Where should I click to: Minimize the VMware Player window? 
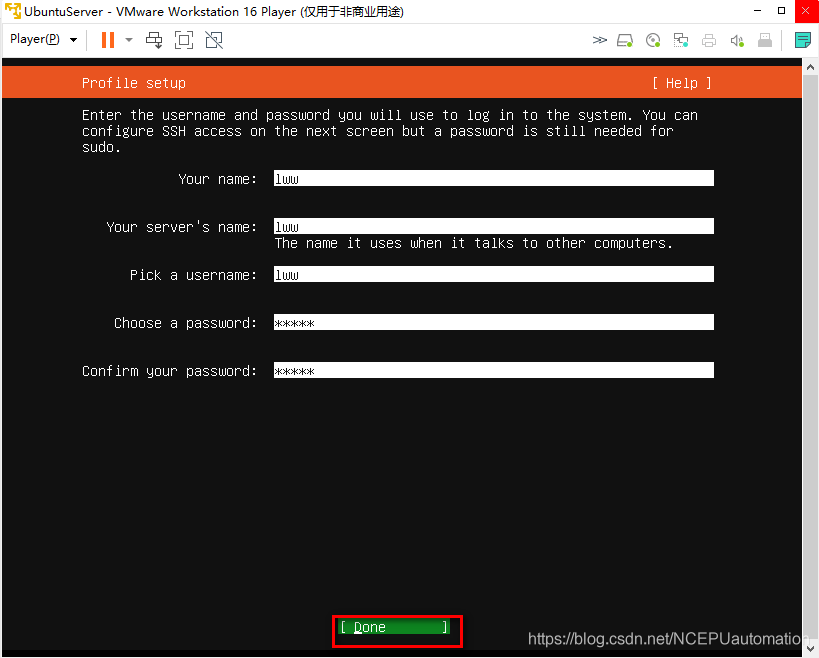click(757, 11)
